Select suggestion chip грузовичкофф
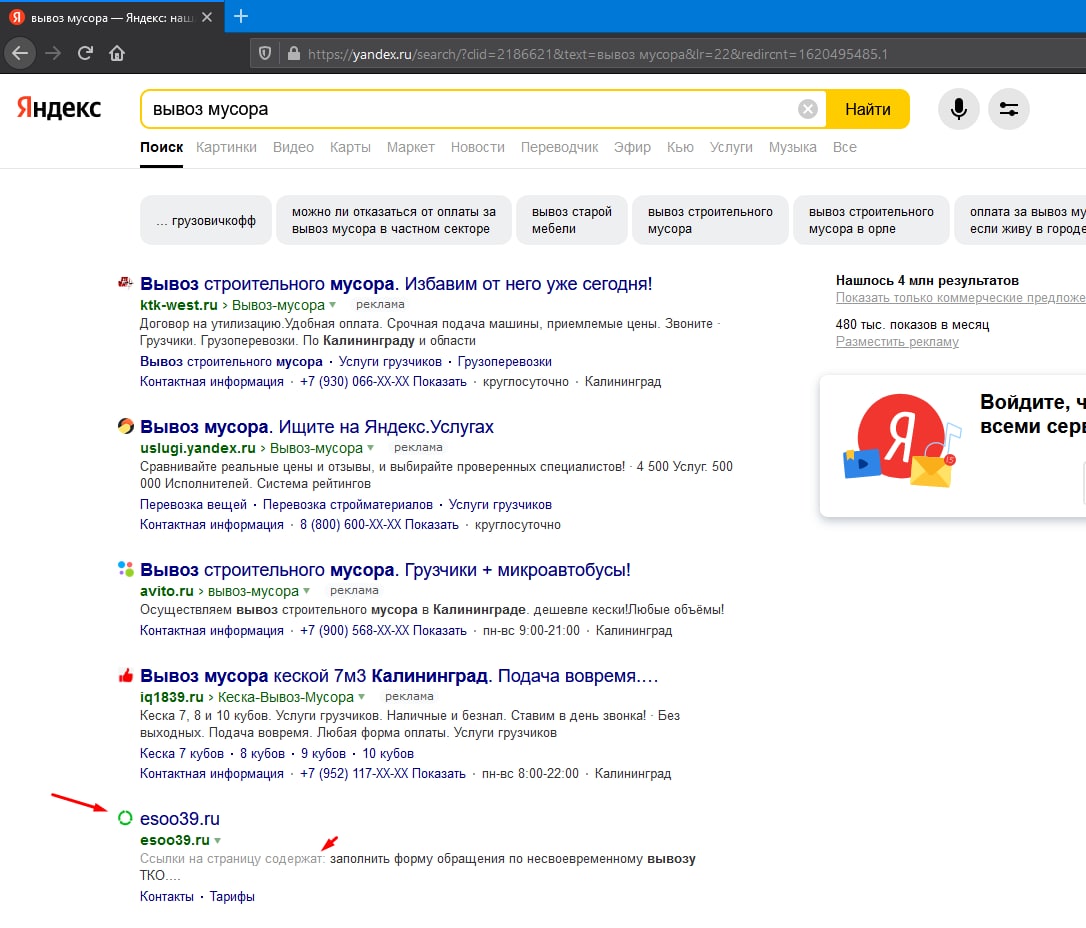Viewport: 1086px width, 928px height. click(206, 220)
